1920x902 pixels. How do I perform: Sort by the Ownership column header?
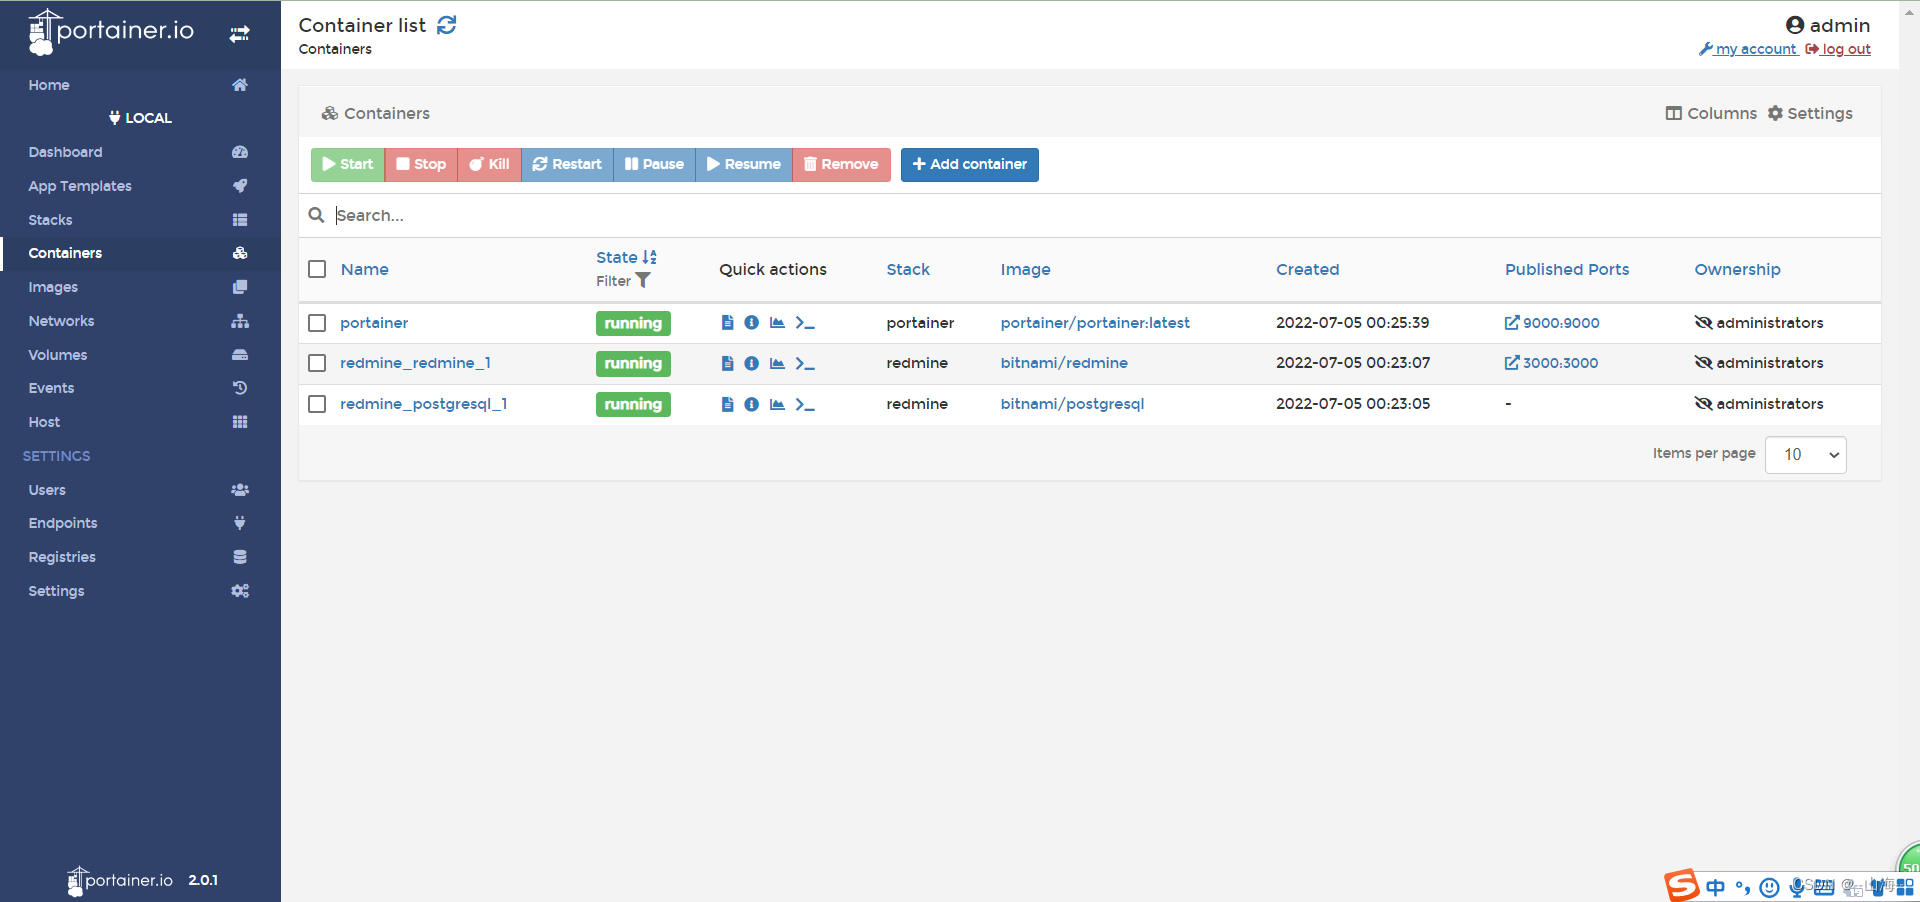[x=1737, y=269]
